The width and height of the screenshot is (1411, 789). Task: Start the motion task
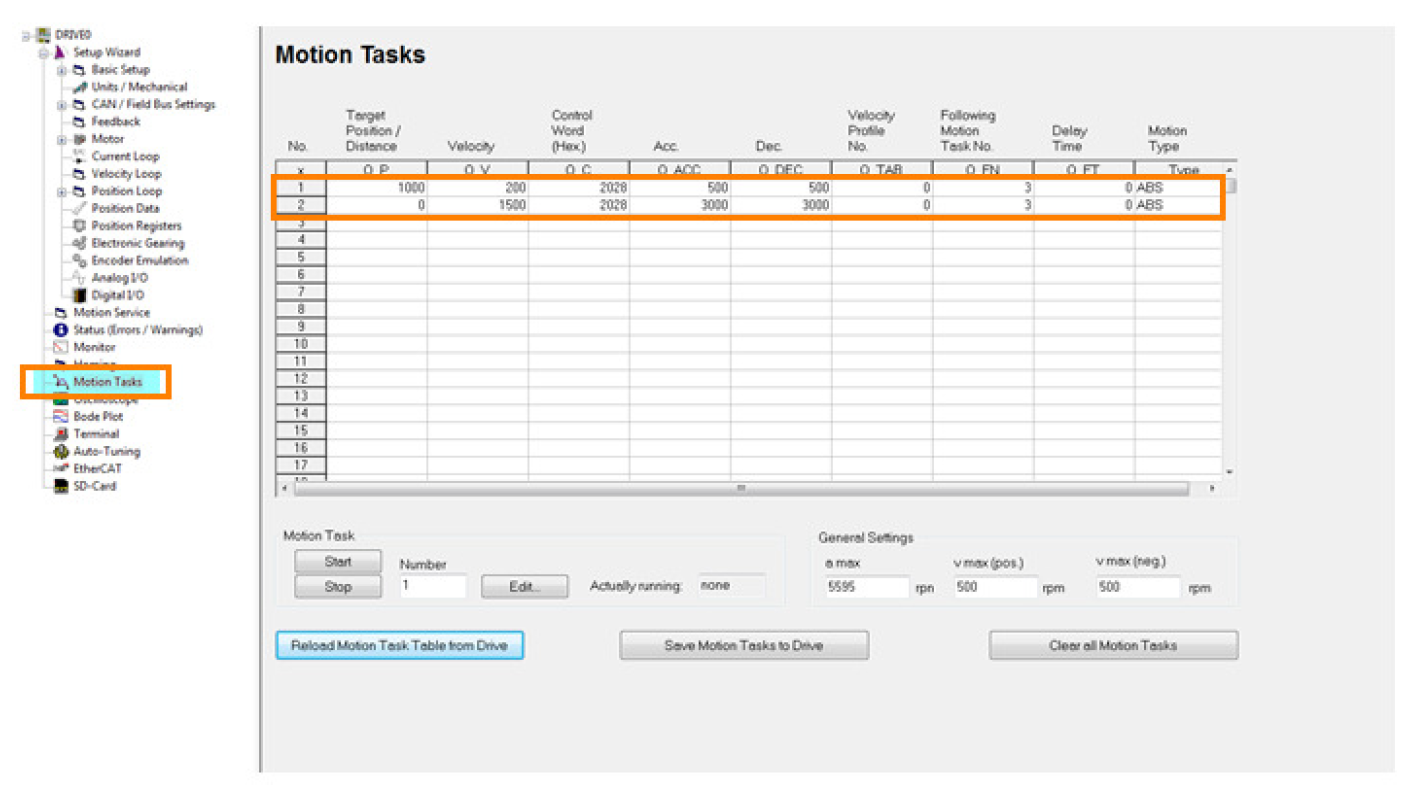(x=338, y=561)
